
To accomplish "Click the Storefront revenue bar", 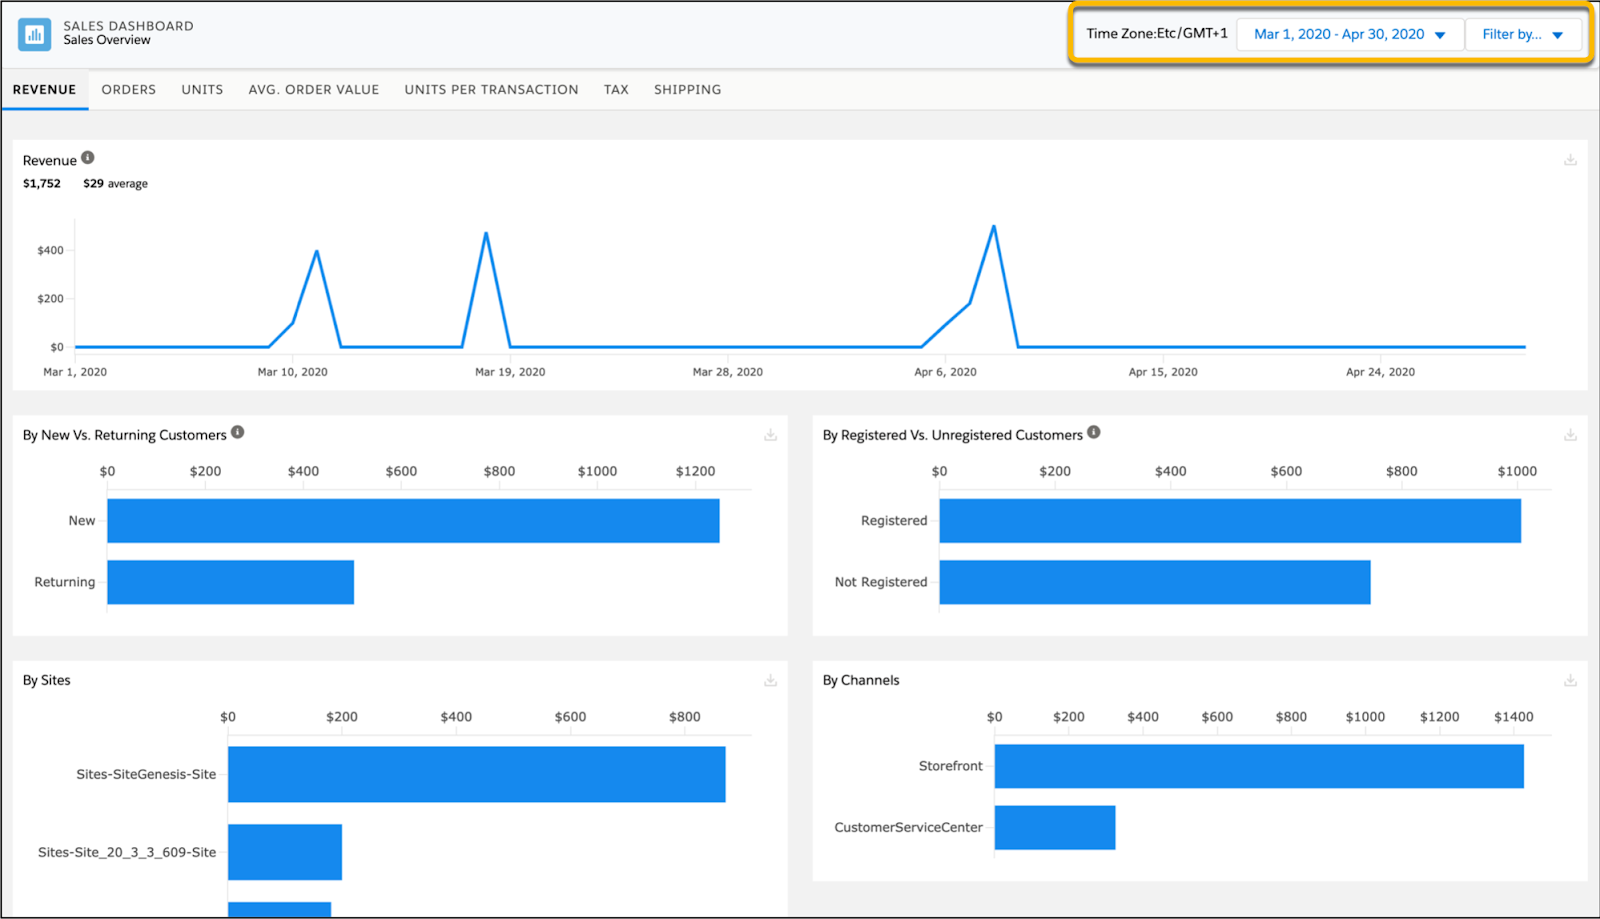I will [1258, 765].
